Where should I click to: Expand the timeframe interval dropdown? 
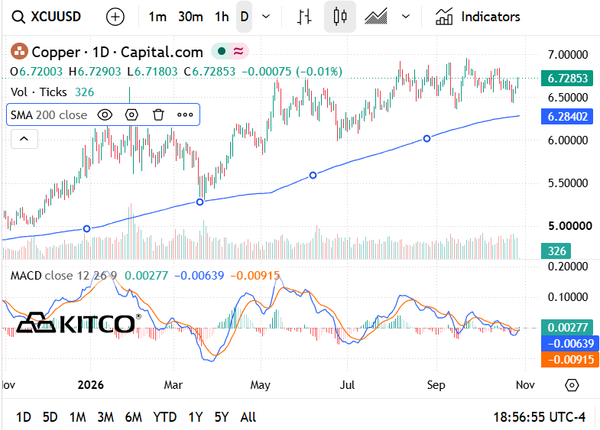[266, 17]
